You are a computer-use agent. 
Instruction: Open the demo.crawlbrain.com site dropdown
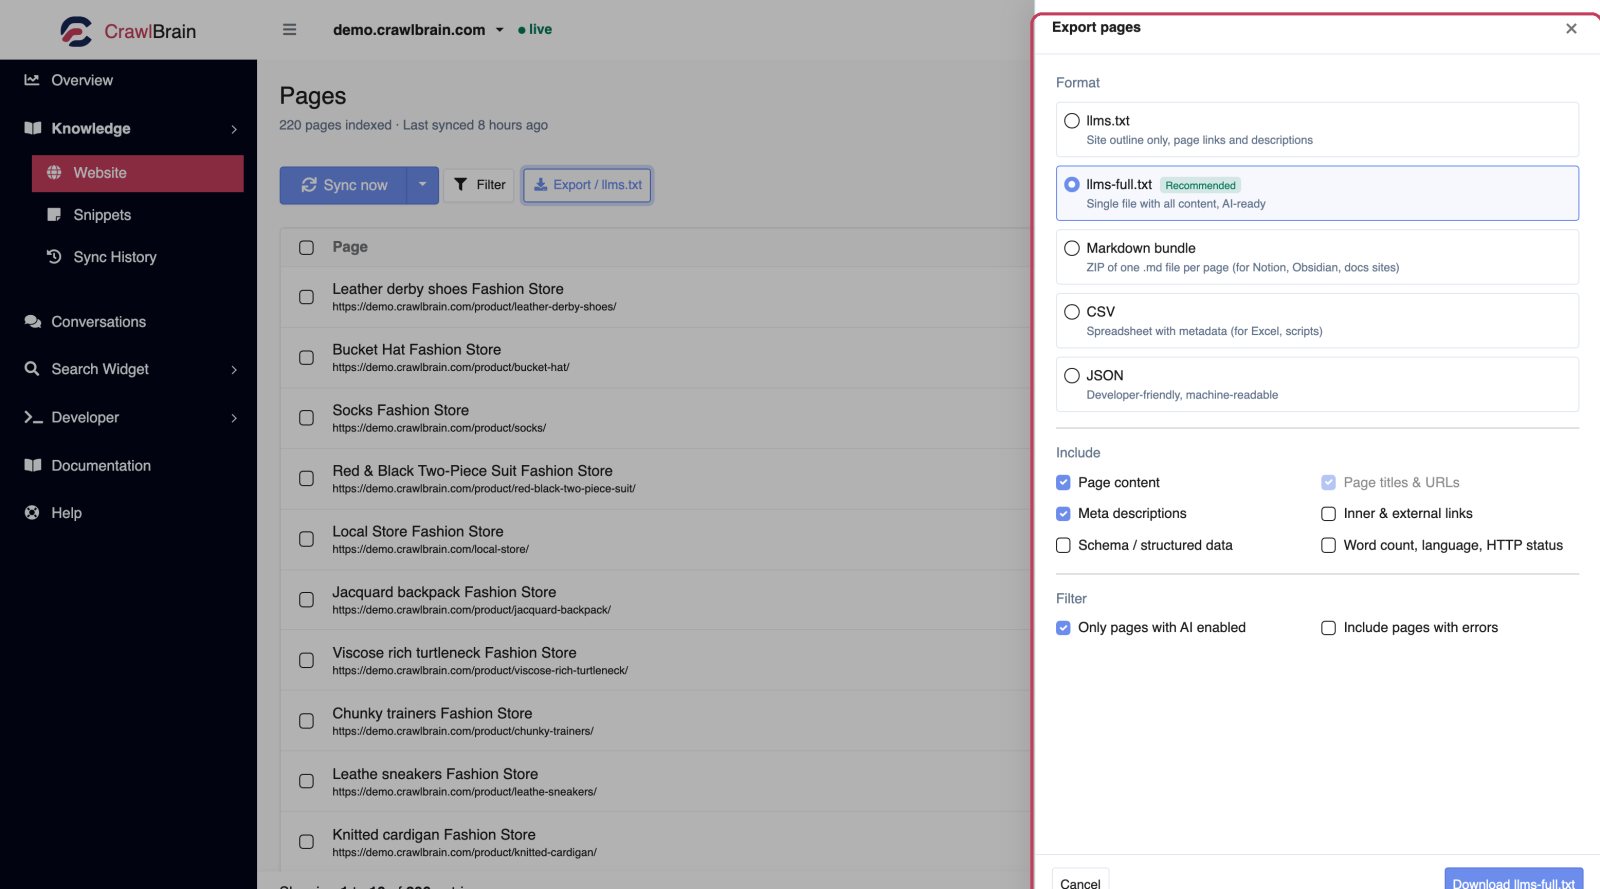click(x=418, y=30)
